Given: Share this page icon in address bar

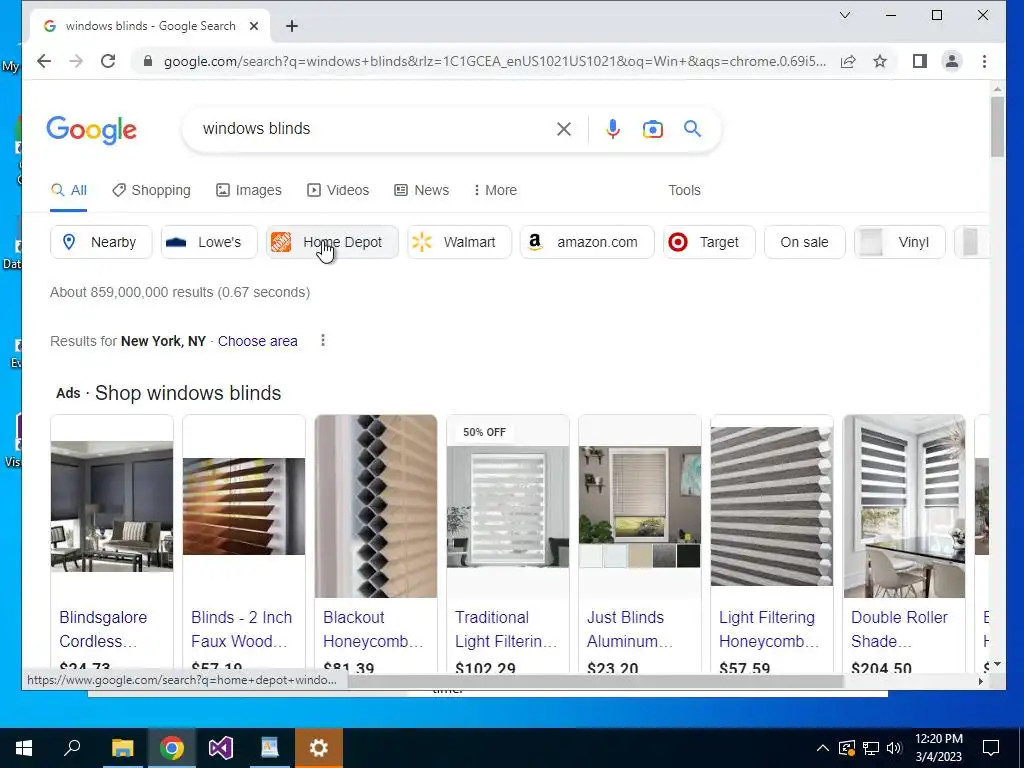Looking at the screenshot, I should (848, 61).
